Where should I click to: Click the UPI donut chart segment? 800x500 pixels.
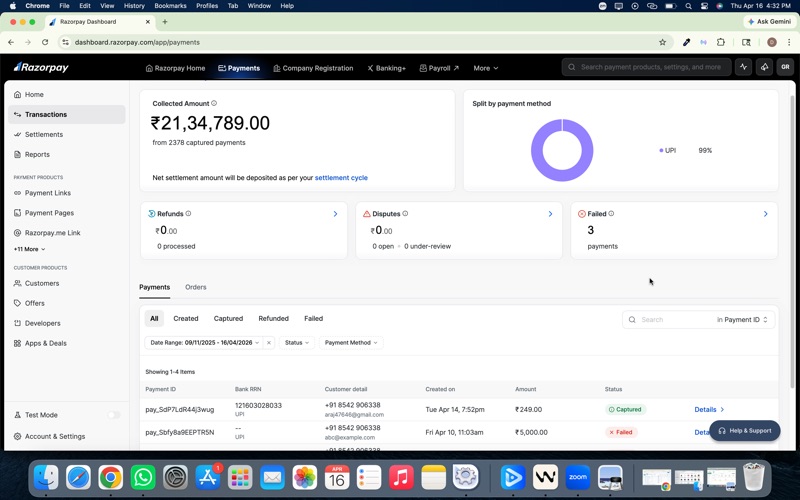tap(535, 150)
